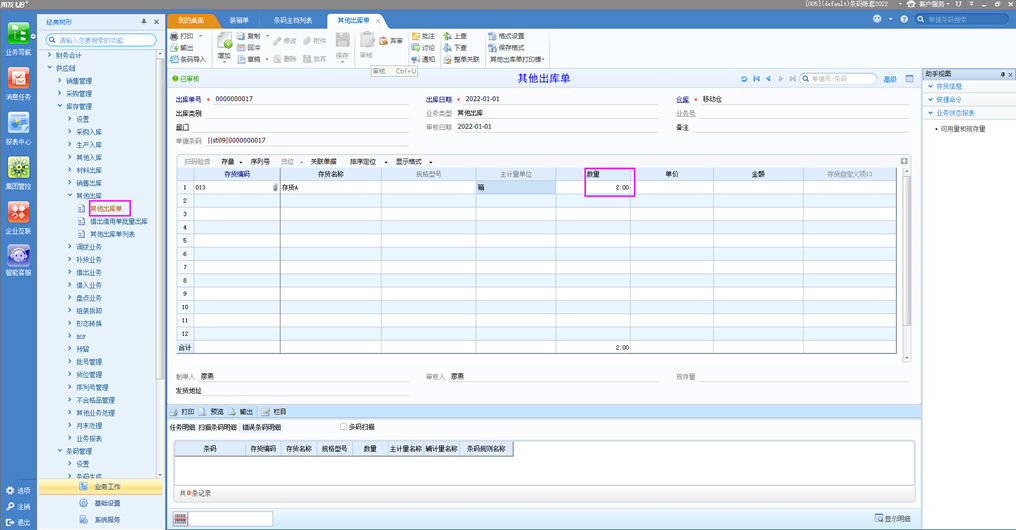
Task: Select the 扫描条码明细 tab
Action: pos(218,428)
